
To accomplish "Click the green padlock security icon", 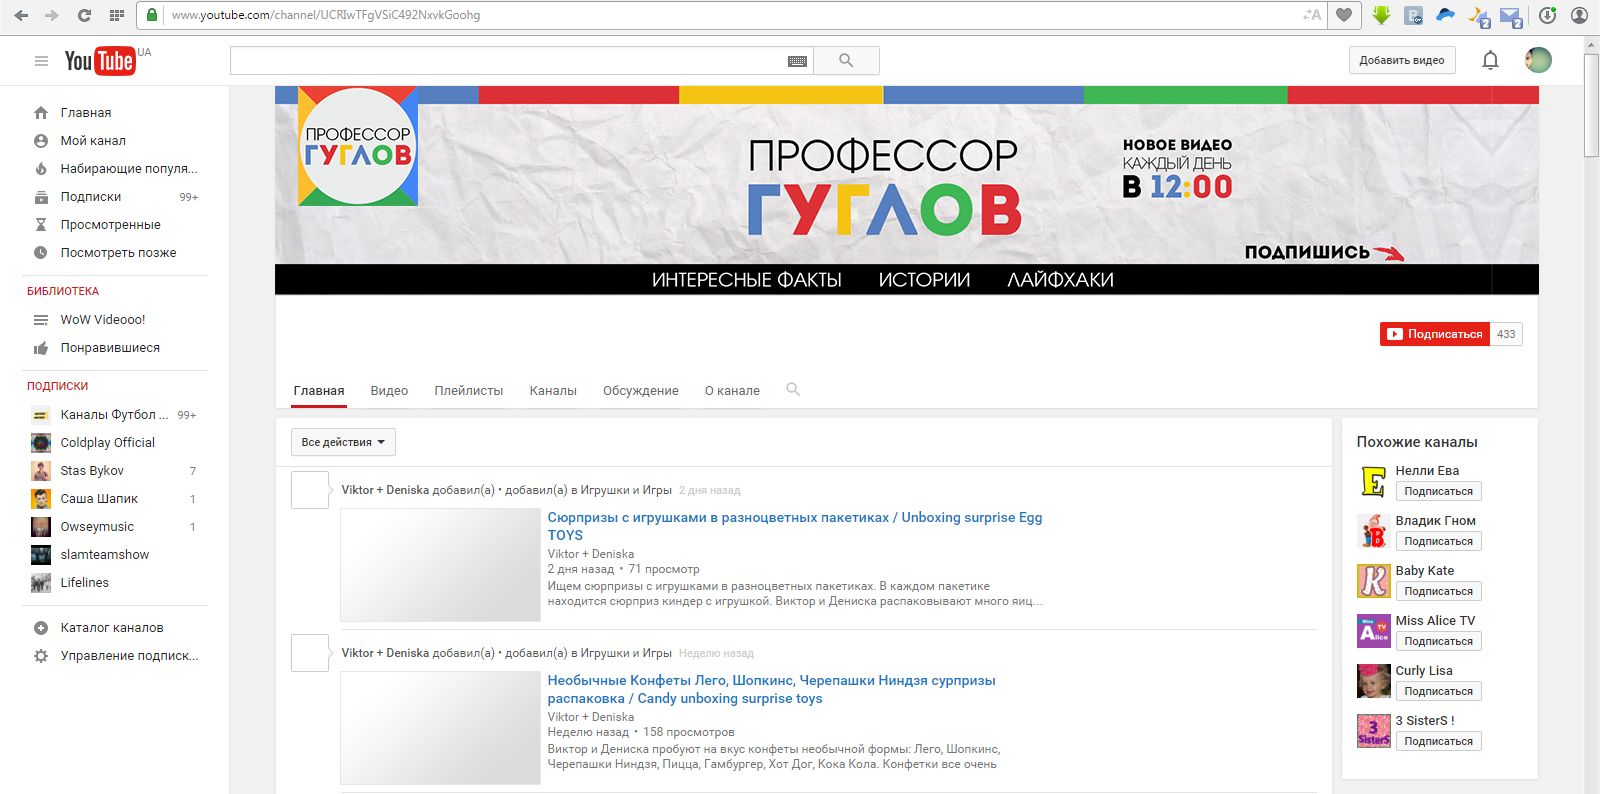I will [x=152, y=15].
